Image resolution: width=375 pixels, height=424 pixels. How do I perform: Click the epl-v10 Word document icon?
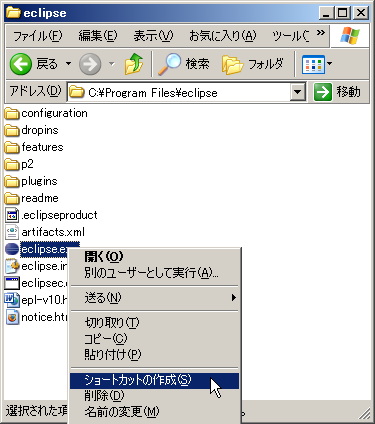[x=12, y=300]
